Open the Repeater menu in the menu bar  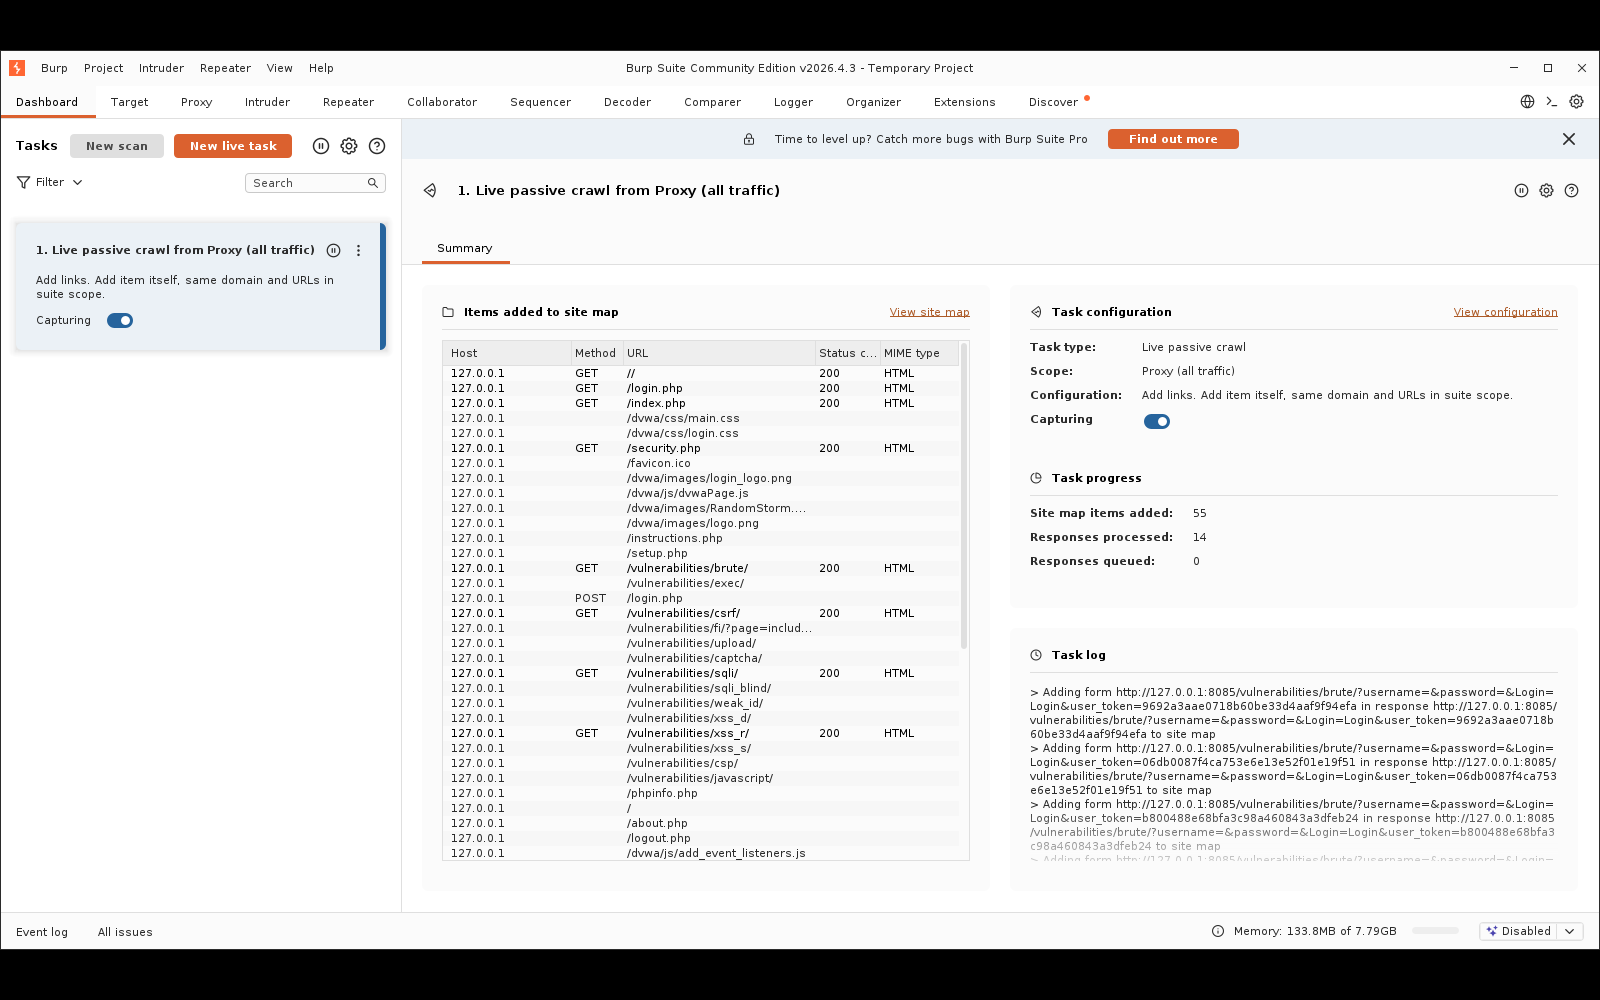pyautogui.click(x=225, y=68)
